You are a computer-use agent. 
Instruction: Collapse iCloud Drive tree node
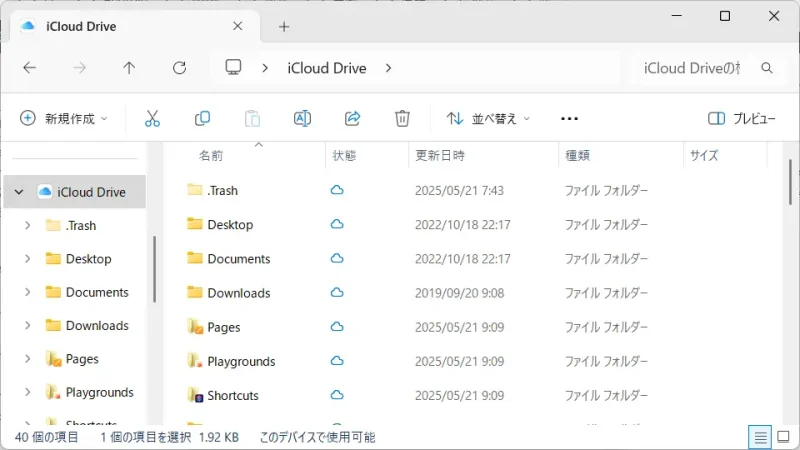19,191
